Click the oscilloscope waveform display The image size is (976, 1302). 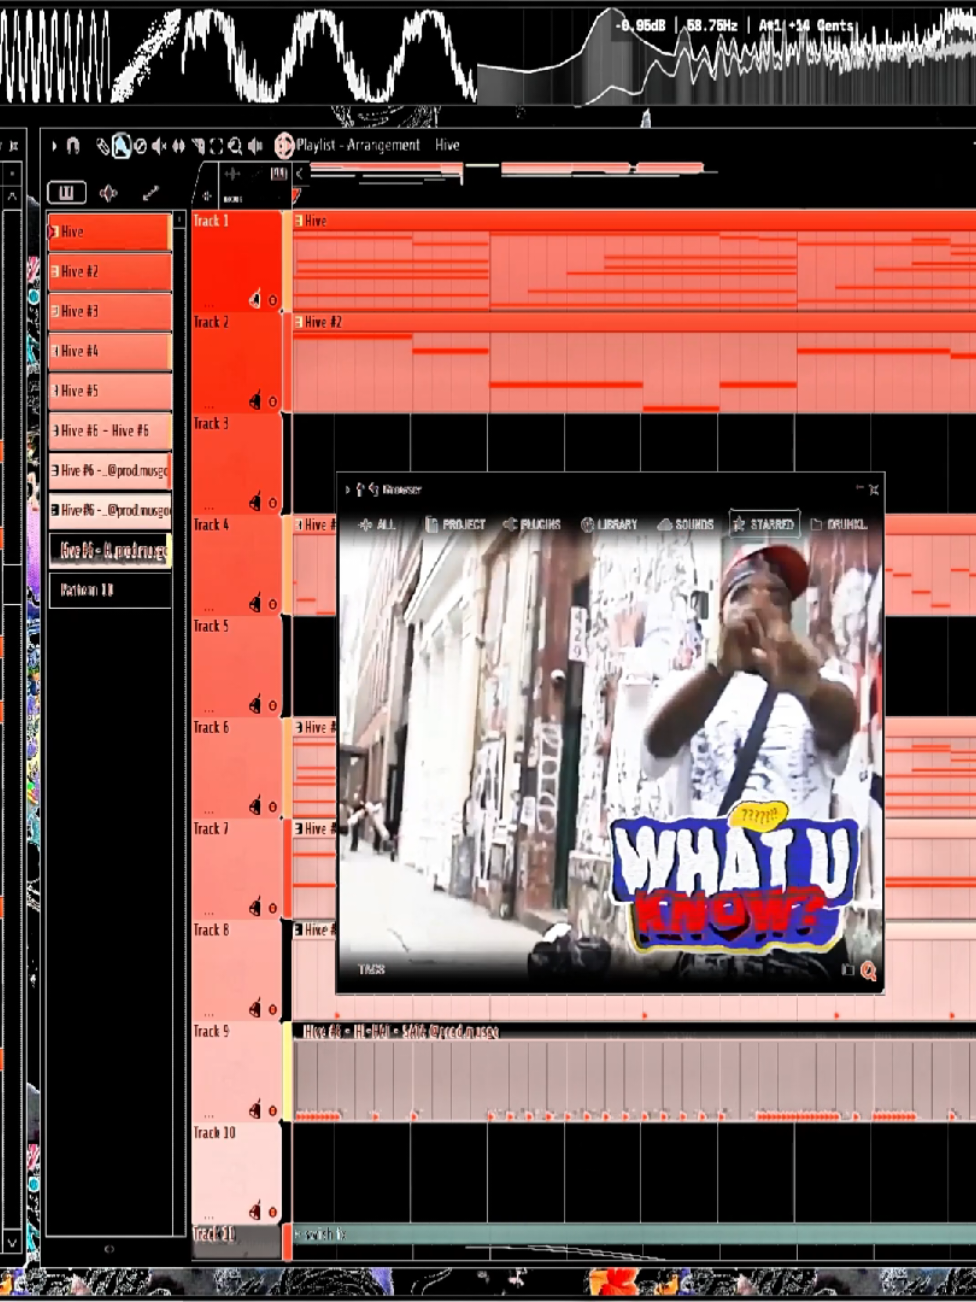coord(238,55)
